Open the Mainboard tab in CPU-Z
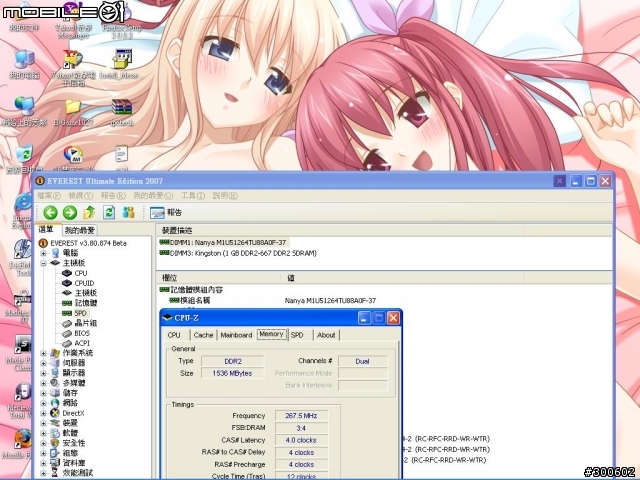Viewport: 640px width, 480px height. 236,335
